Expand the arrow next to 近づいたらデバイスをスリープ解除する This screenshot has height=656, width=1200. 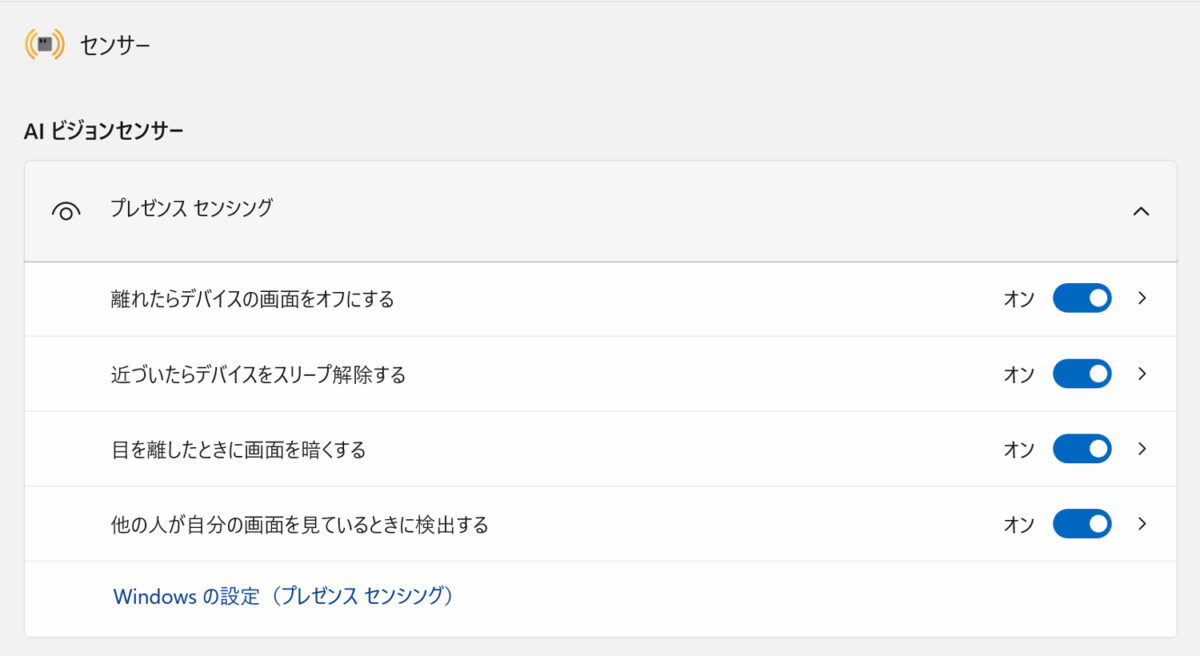[1142, 374]
